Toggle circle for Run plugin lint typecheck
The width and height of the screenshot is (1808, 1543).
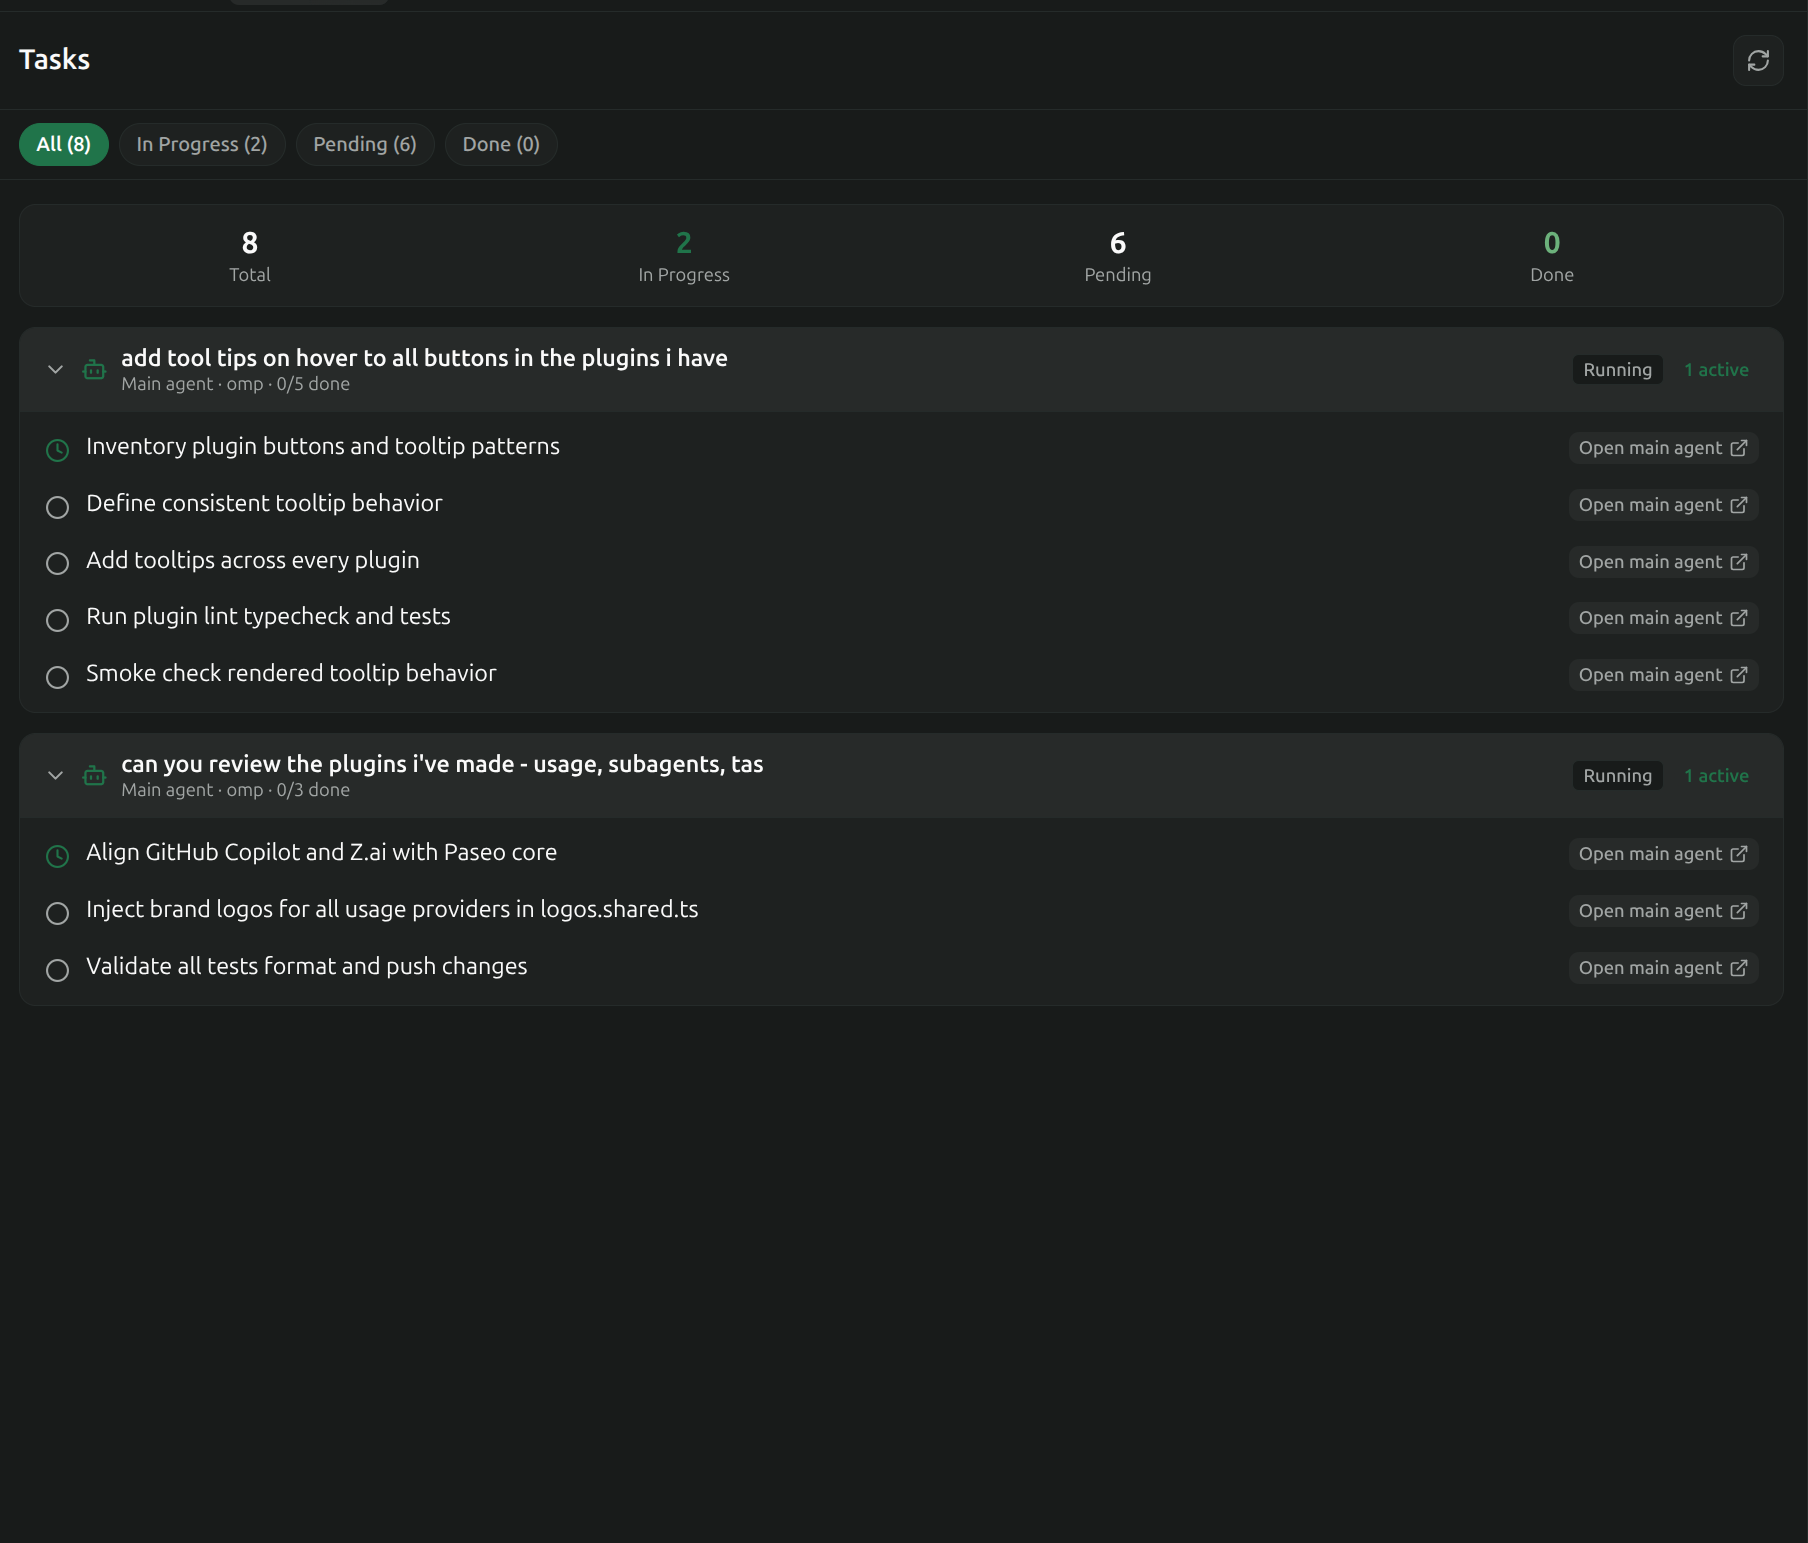(x=58, y=620)
